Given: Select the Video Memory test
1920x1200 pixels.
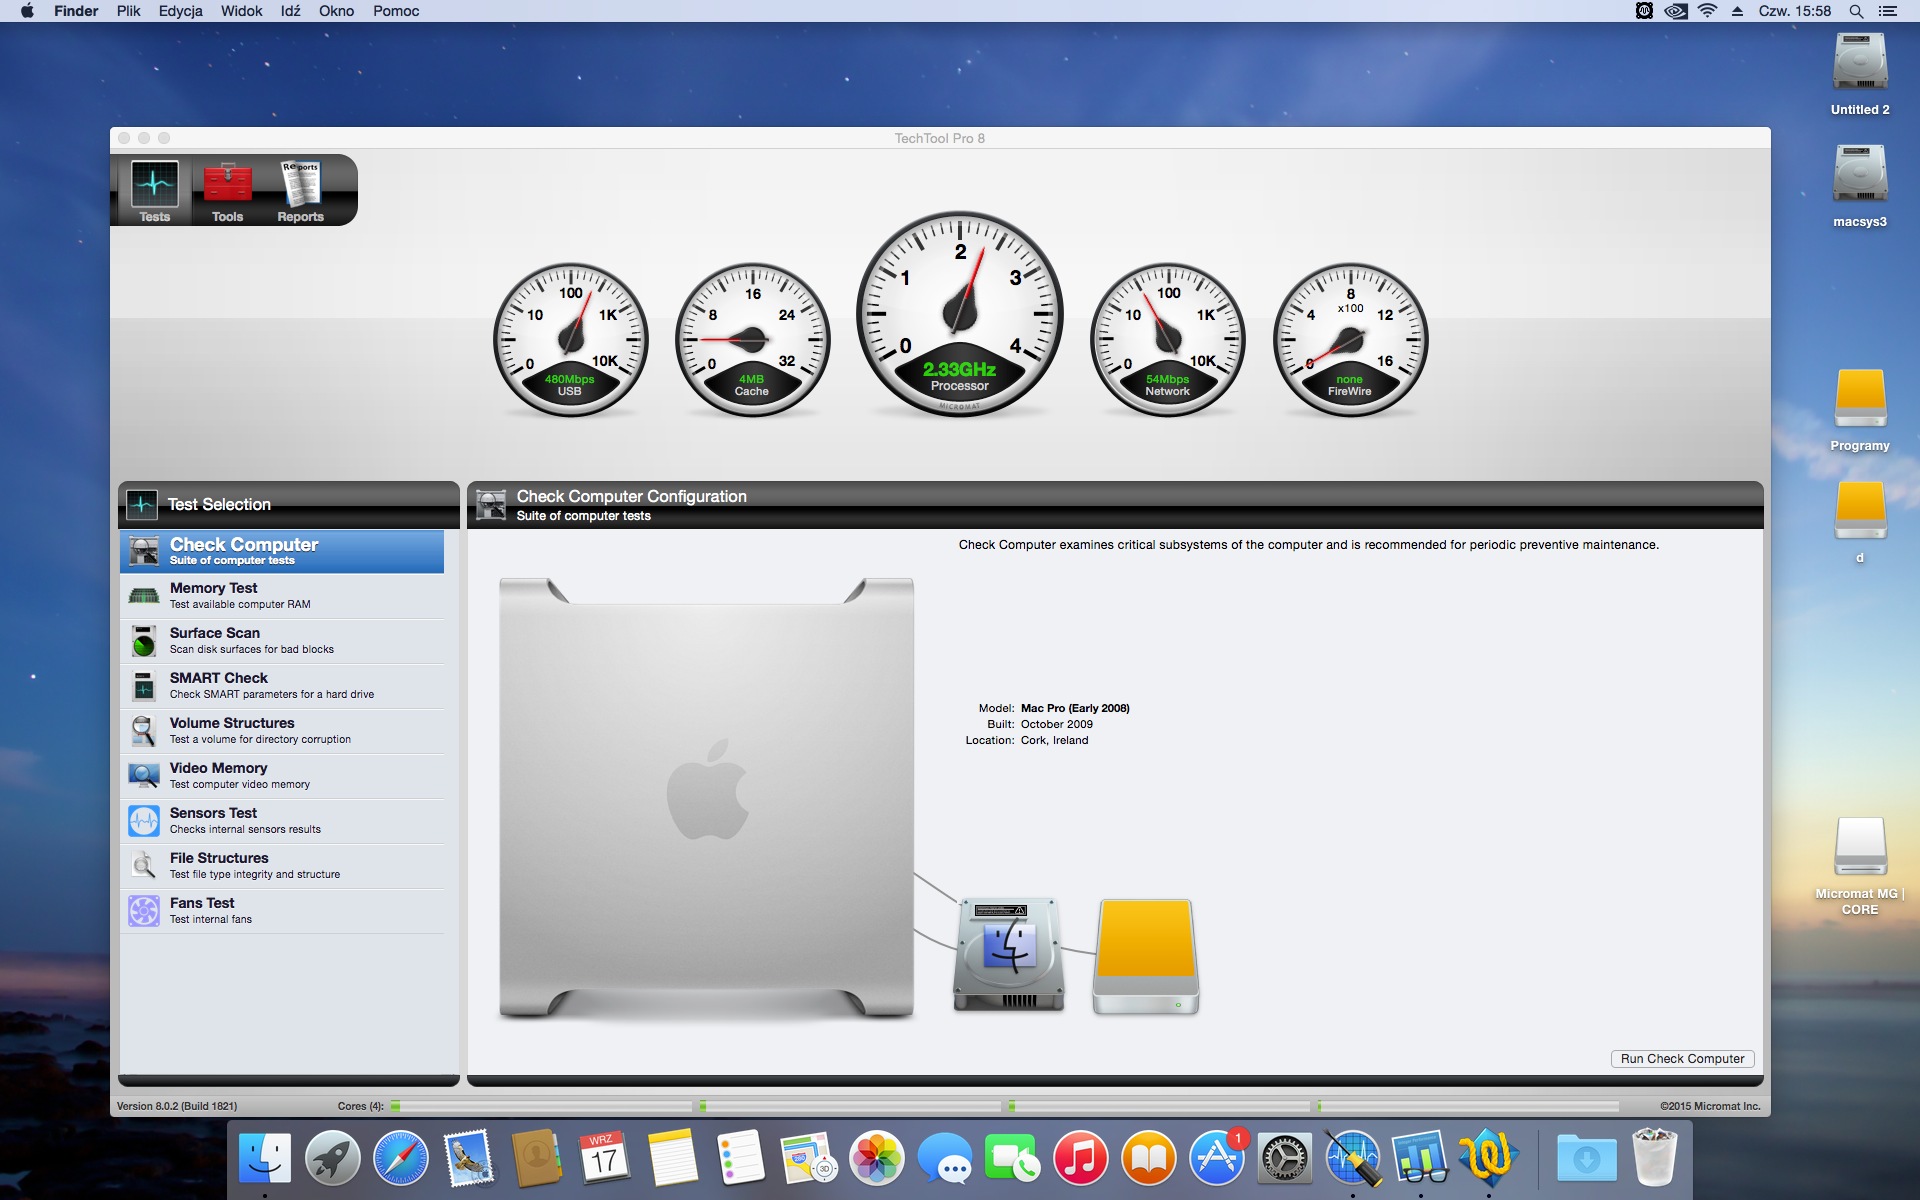Looking at the screenshot, I should pos(282,776).
